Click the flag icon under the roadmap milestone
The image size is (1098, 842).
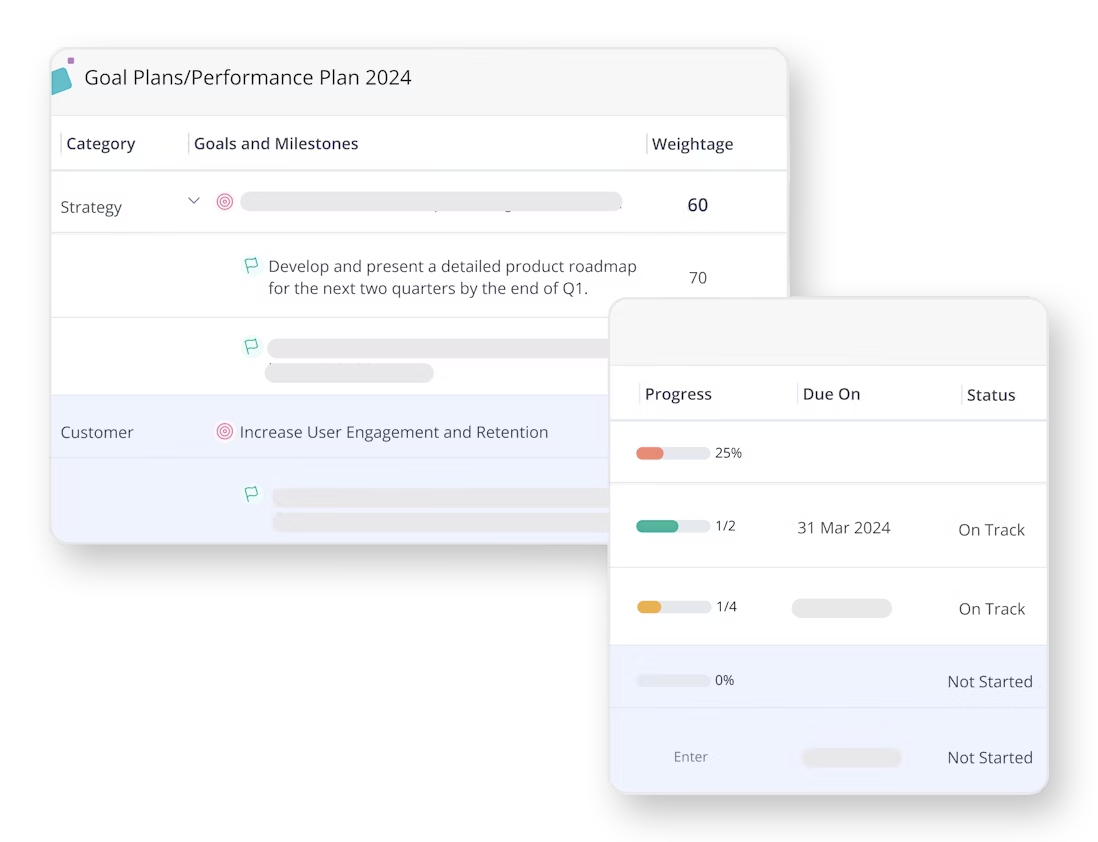point(251,345)
